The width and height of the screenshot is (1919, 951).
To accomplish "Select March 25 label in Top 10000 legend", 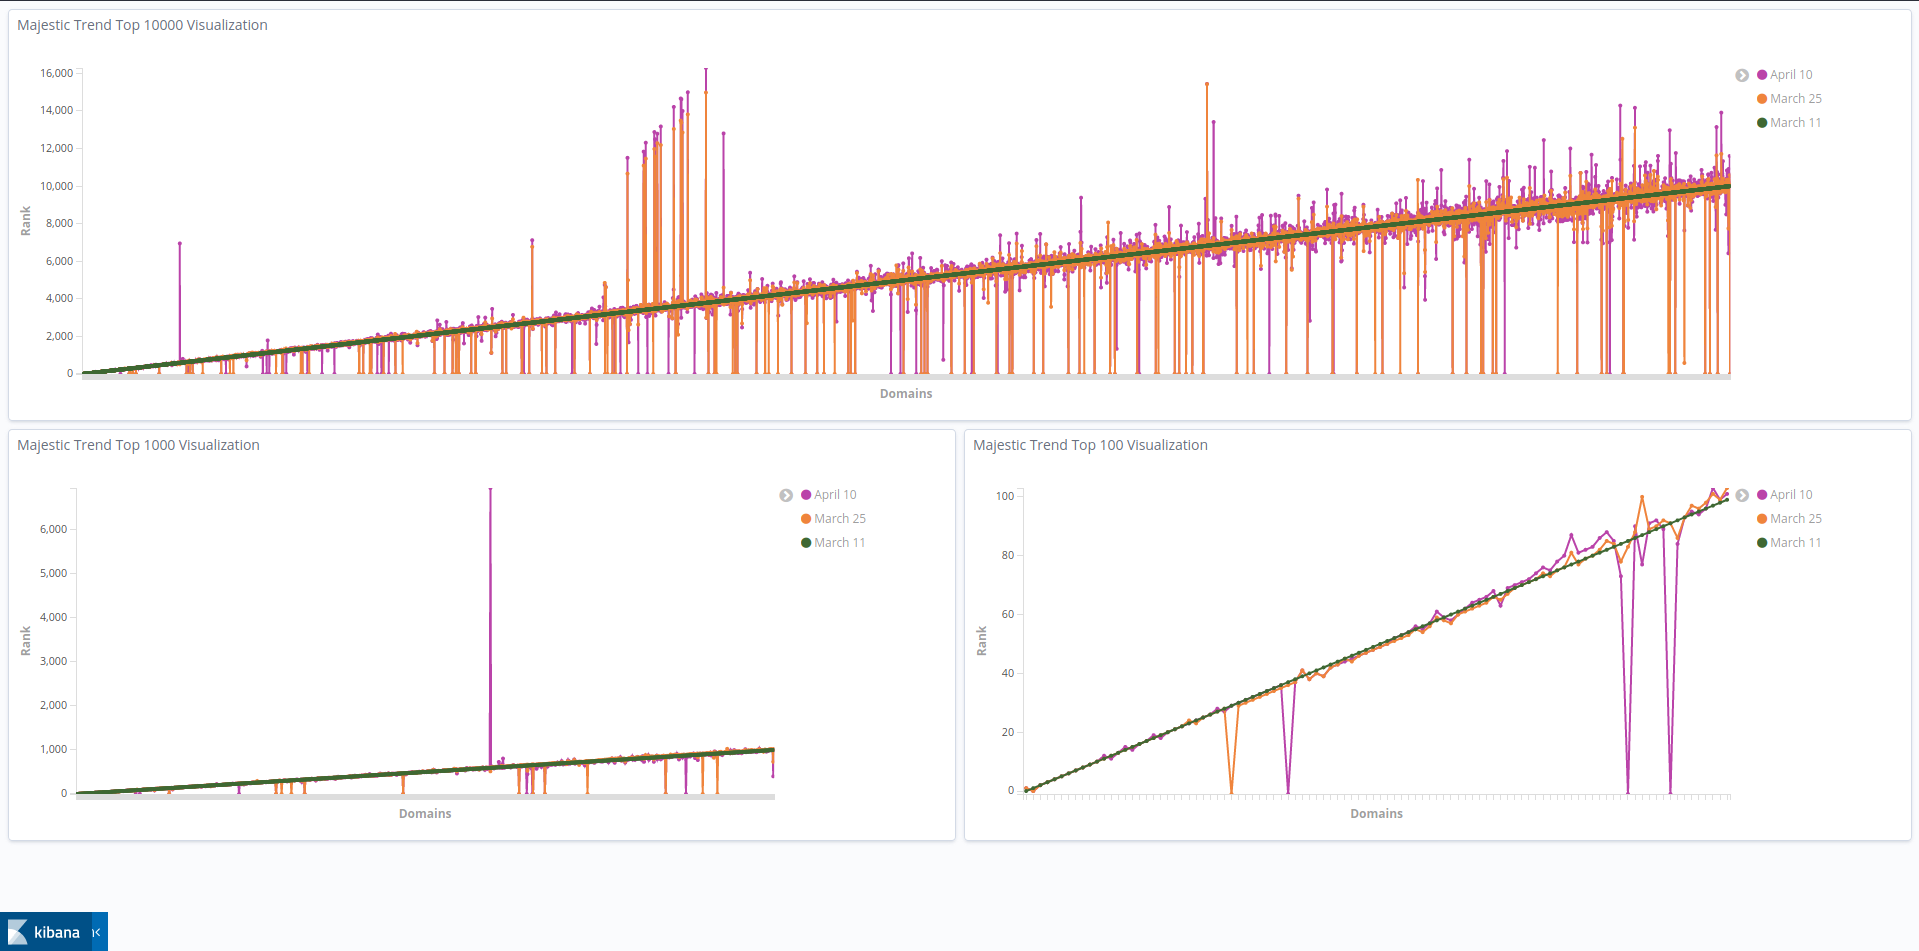I will coord(1796,99).
